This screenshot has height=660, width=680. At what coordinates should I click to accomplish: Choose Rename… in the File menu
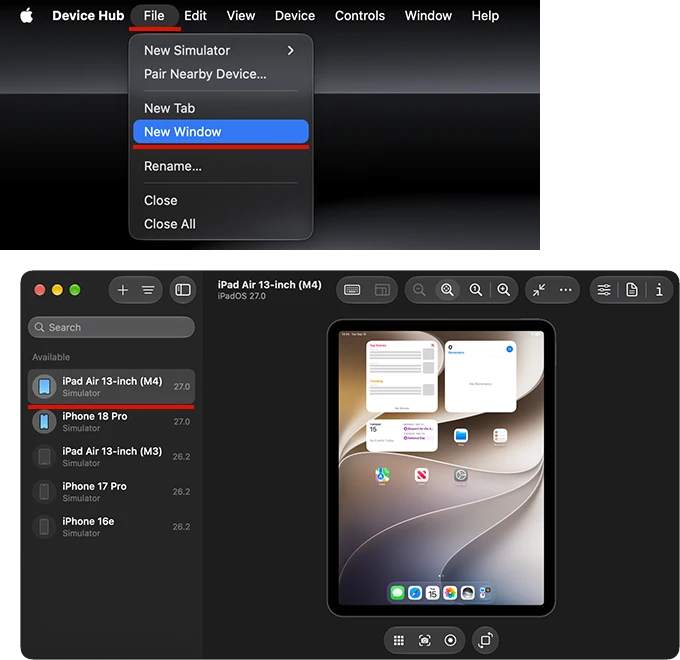(x=221, y=166)
